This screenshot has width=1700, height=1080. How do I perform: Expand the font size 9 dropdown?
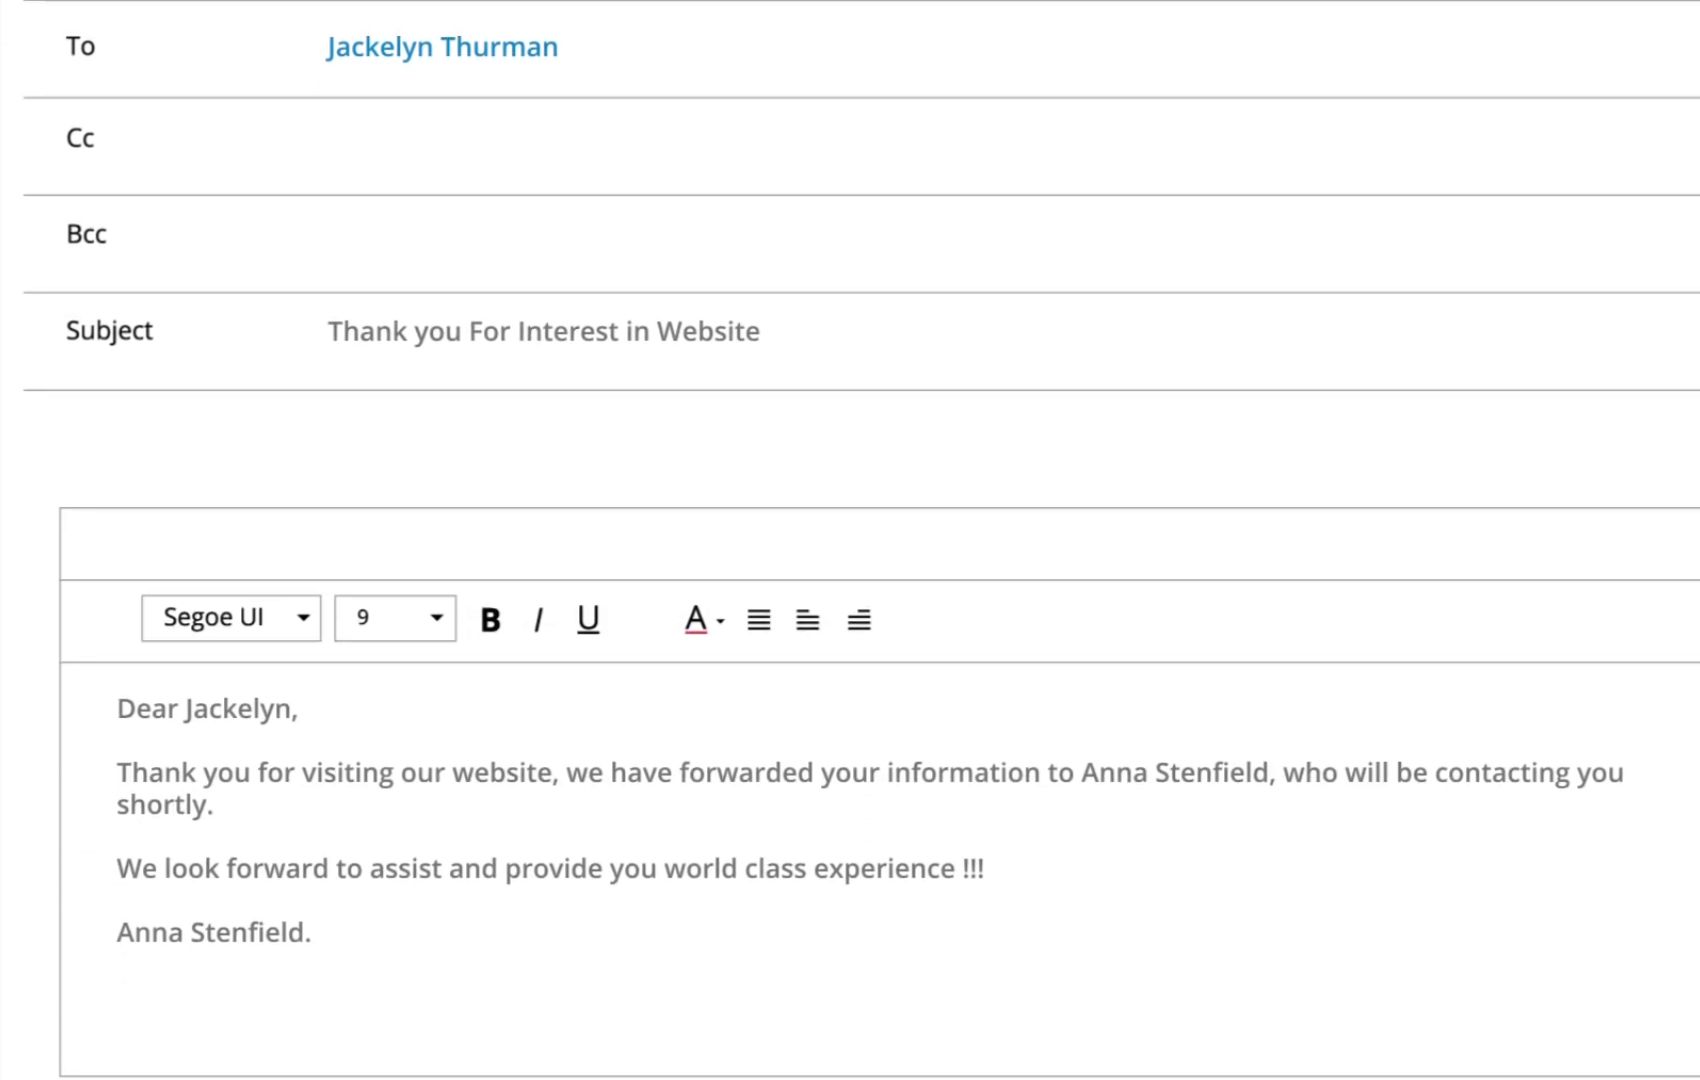395,618
